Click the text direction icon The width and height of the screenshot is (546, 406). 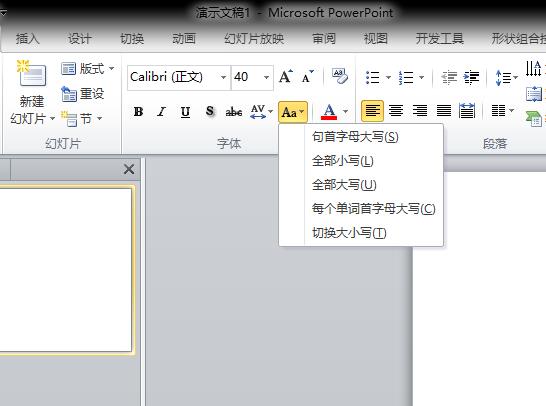coord(534,68)
